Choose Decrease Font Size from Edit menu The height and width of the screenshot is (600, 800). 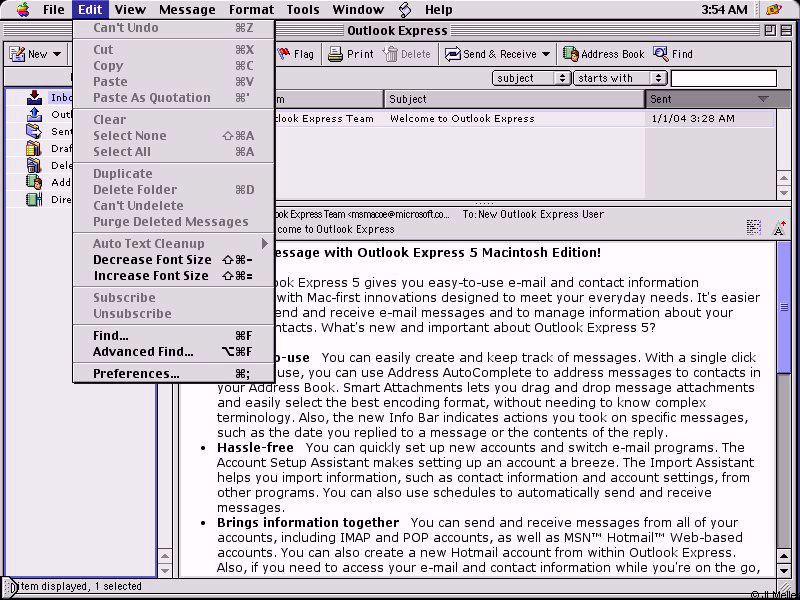pyautogui.click(x=173, y=260)
